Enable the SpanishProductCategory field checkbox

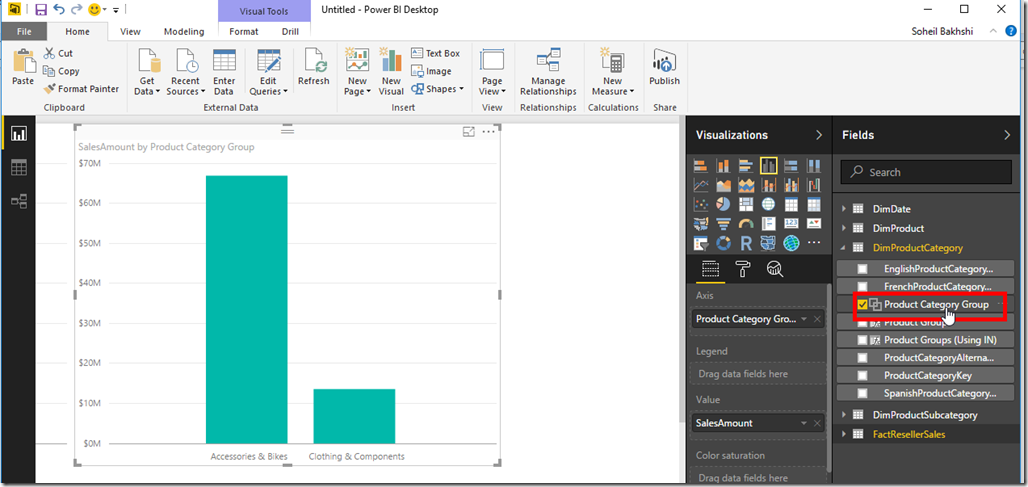[862, 393]
